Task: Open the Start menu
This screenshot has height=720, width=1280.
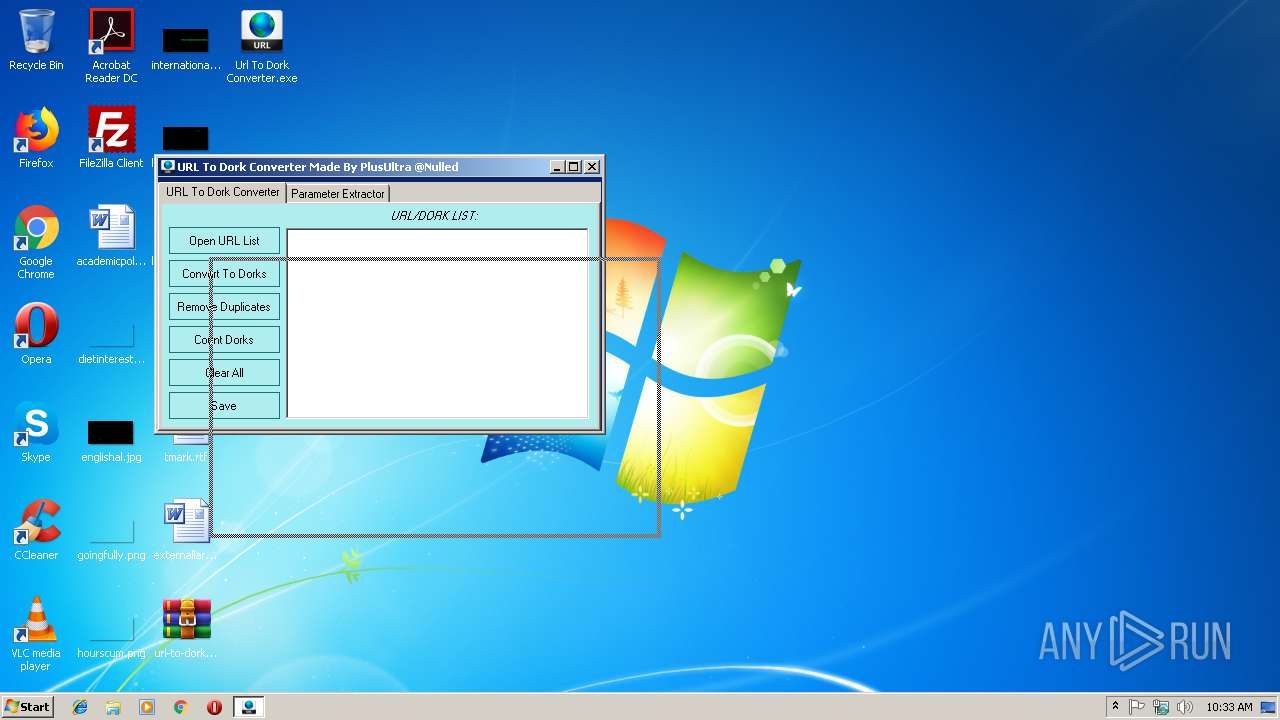Action: click(x=27, y=707)
